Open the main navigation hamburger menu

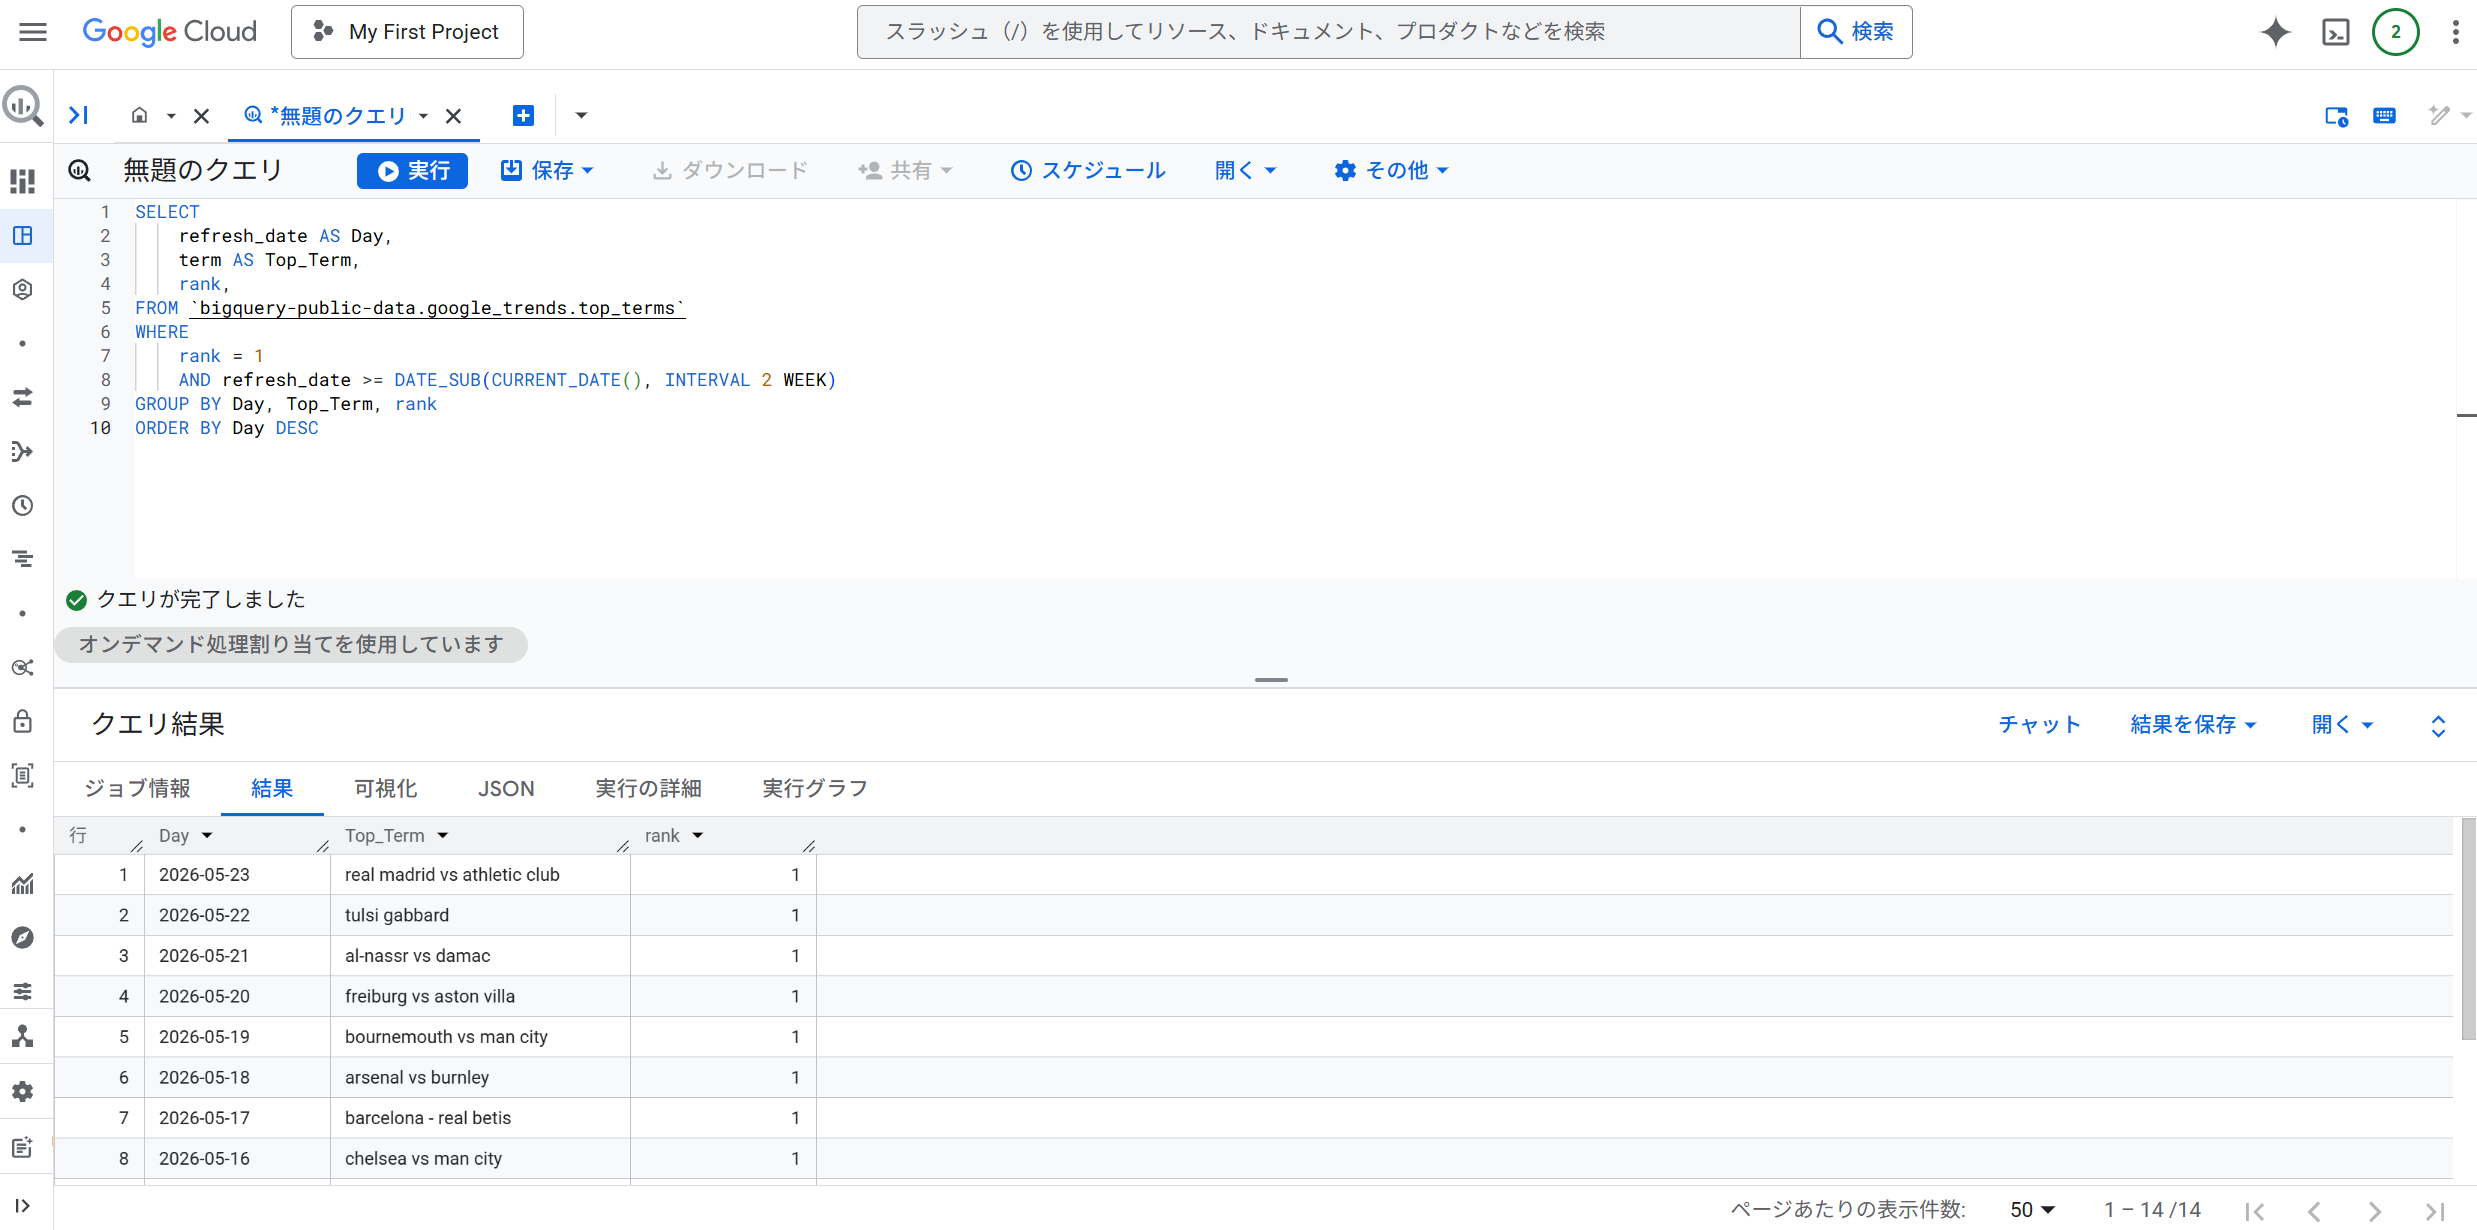[x=33, y=32]
